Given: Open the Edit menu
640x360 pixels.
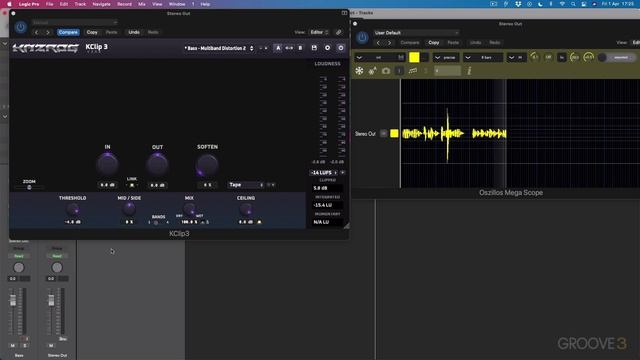Looking at the screenshot, I should [x=64, y=4].
